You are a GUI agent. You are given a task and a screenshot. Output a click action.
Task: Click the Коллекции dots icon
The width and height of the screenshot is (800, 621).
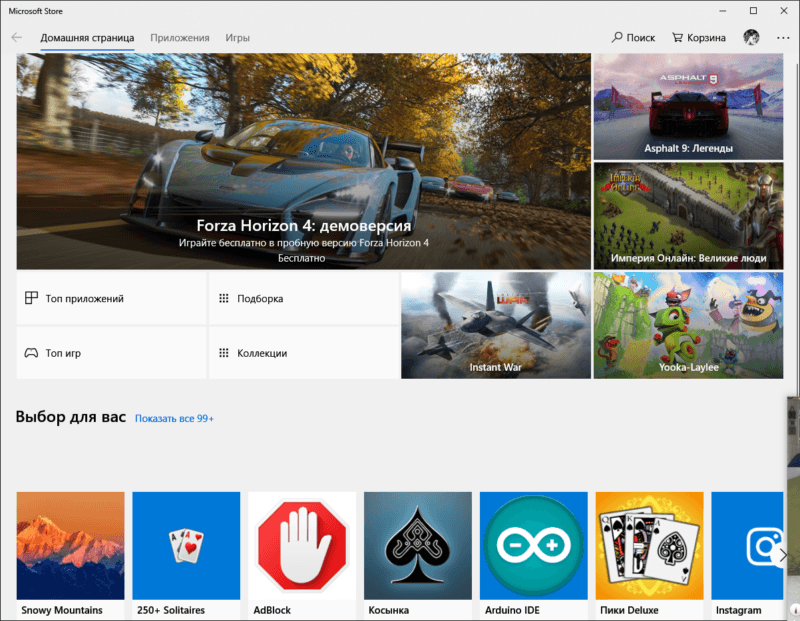223,353
